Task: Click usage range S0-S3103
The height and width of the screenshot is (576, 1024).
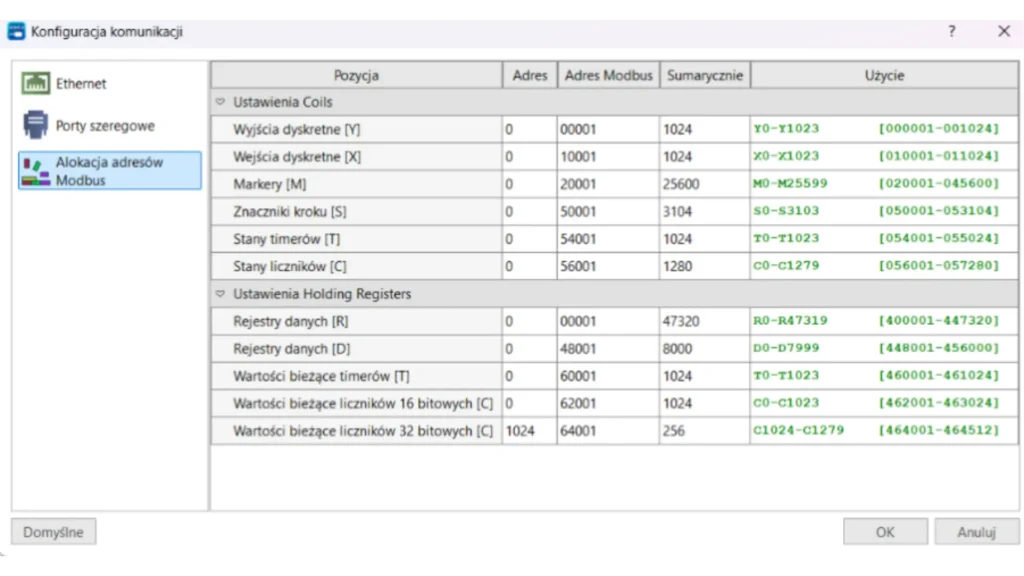Action: pyautogui.click(x=786, y=211)
